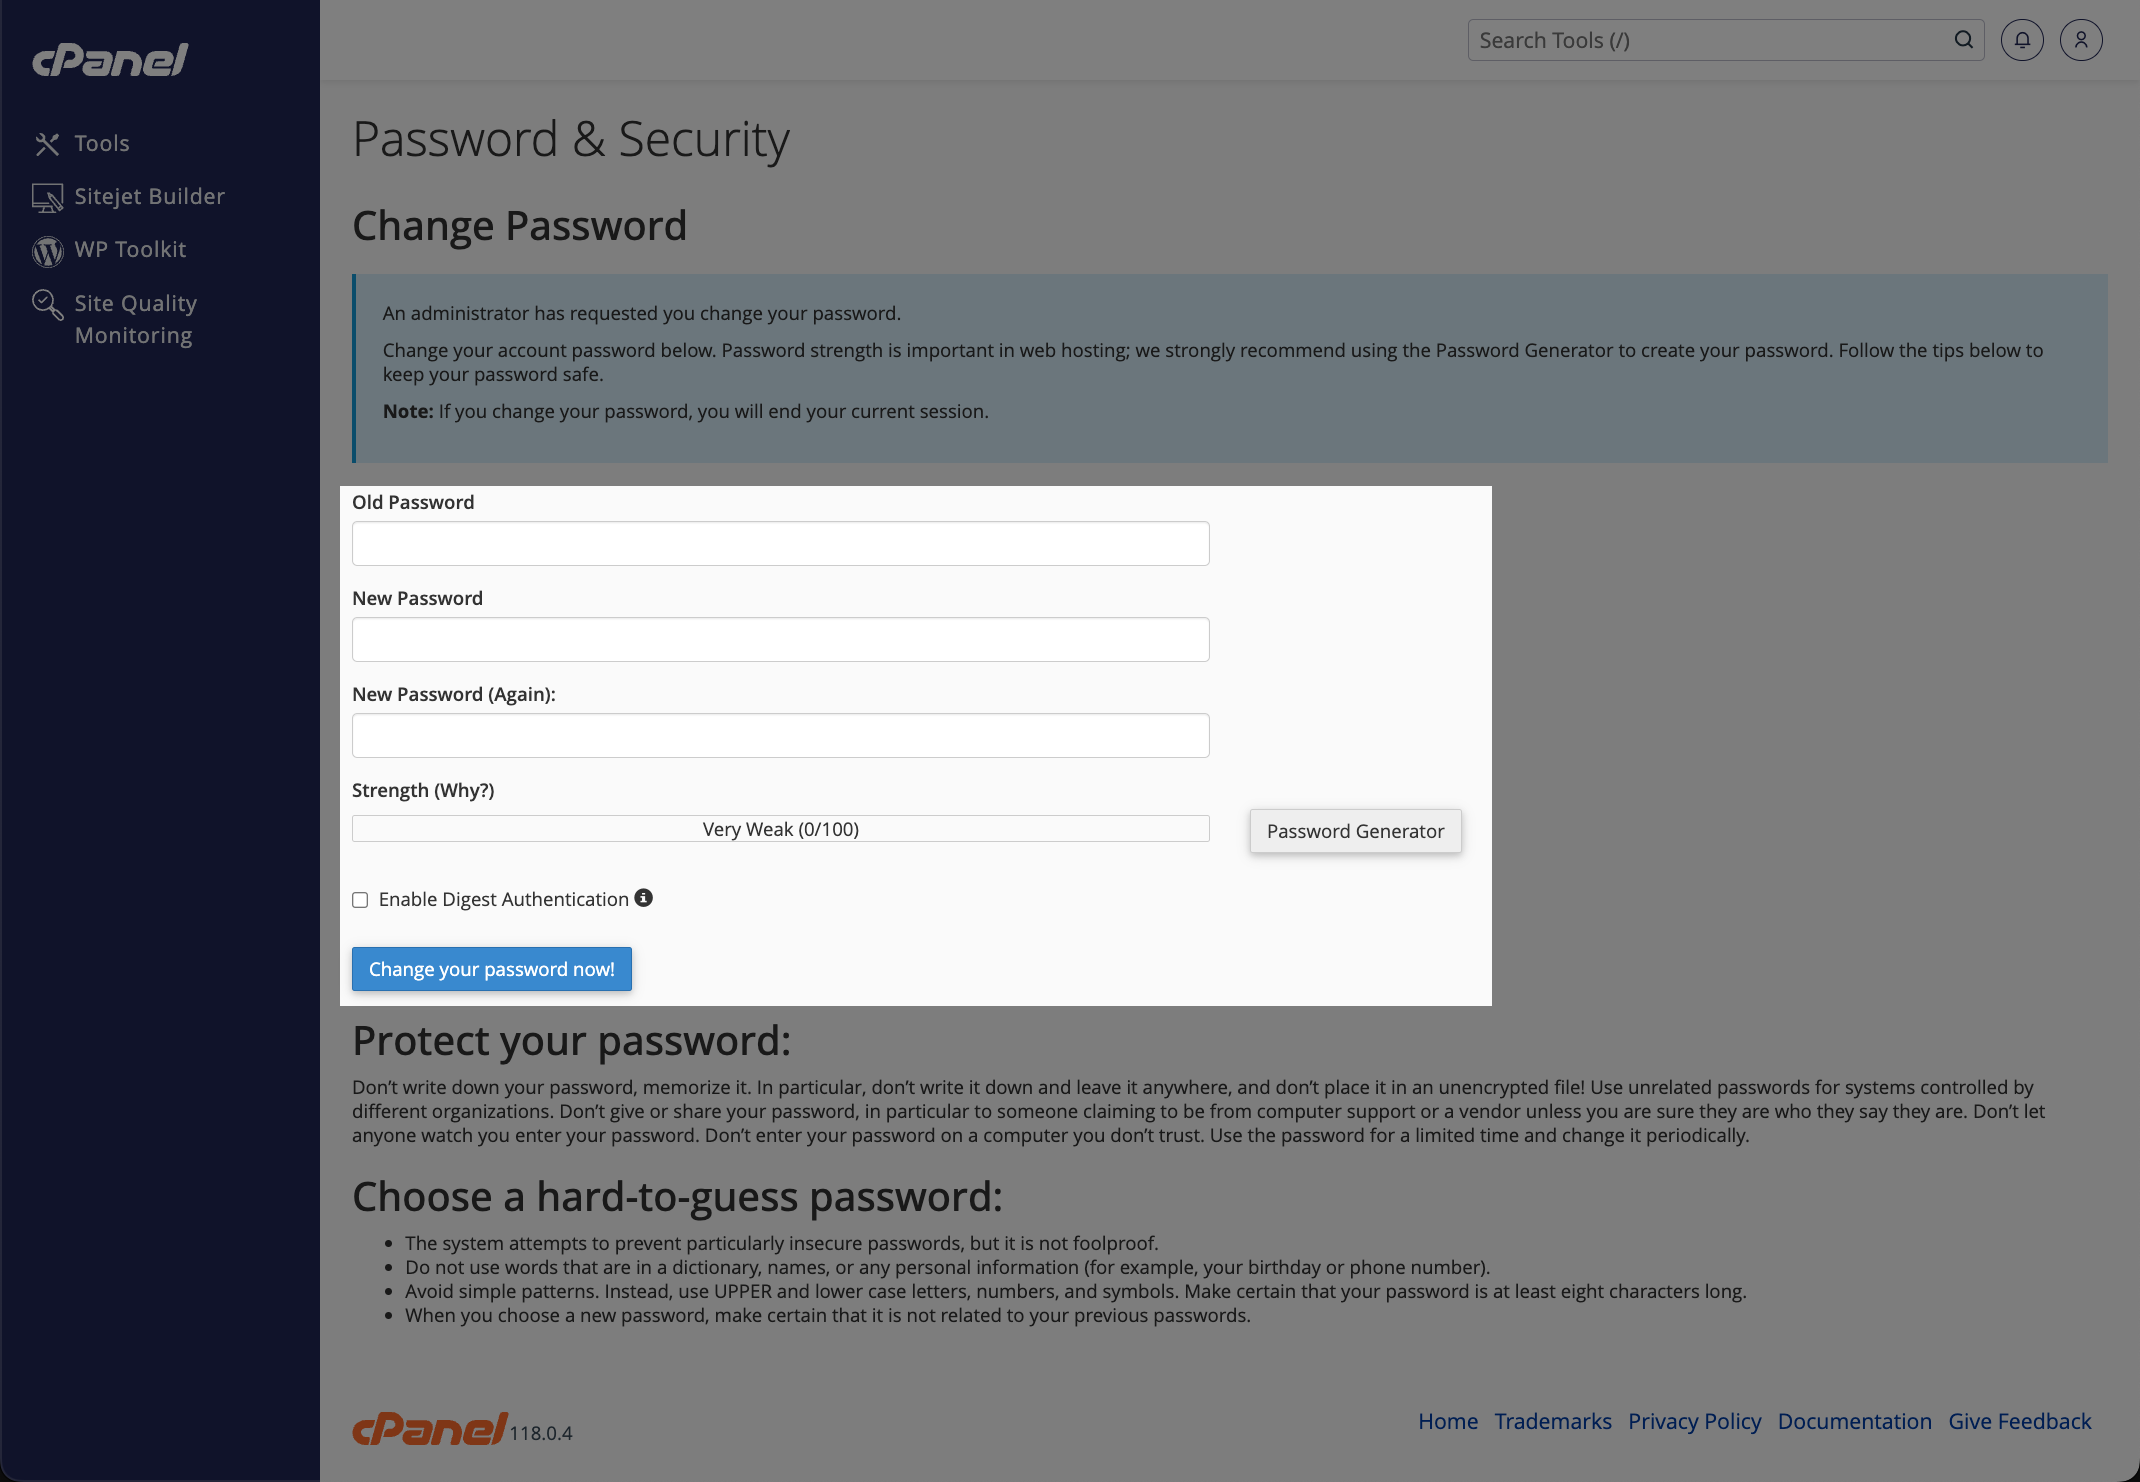Open the user account icon
This screenshot has width=2140, height=1482.
point(2081,40)
